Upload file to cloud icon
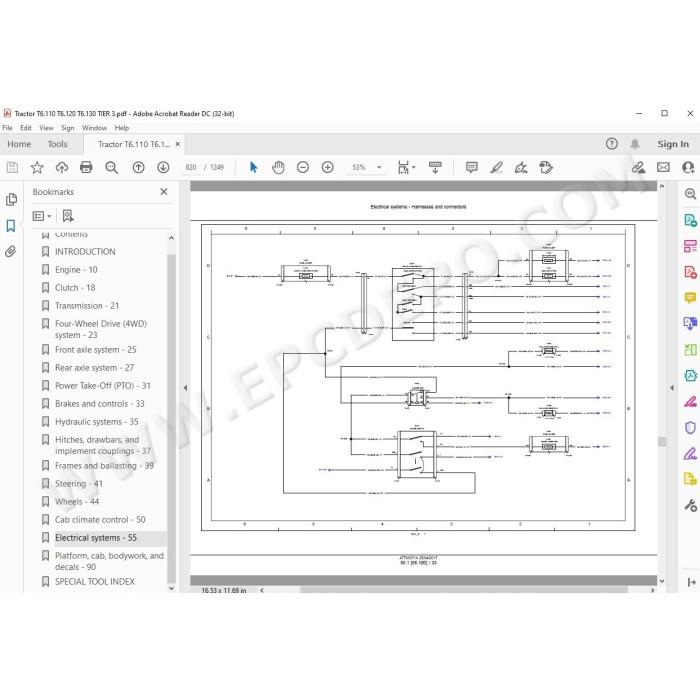The height and width of the screenshot is (700, 700). (x=62, y=167)
